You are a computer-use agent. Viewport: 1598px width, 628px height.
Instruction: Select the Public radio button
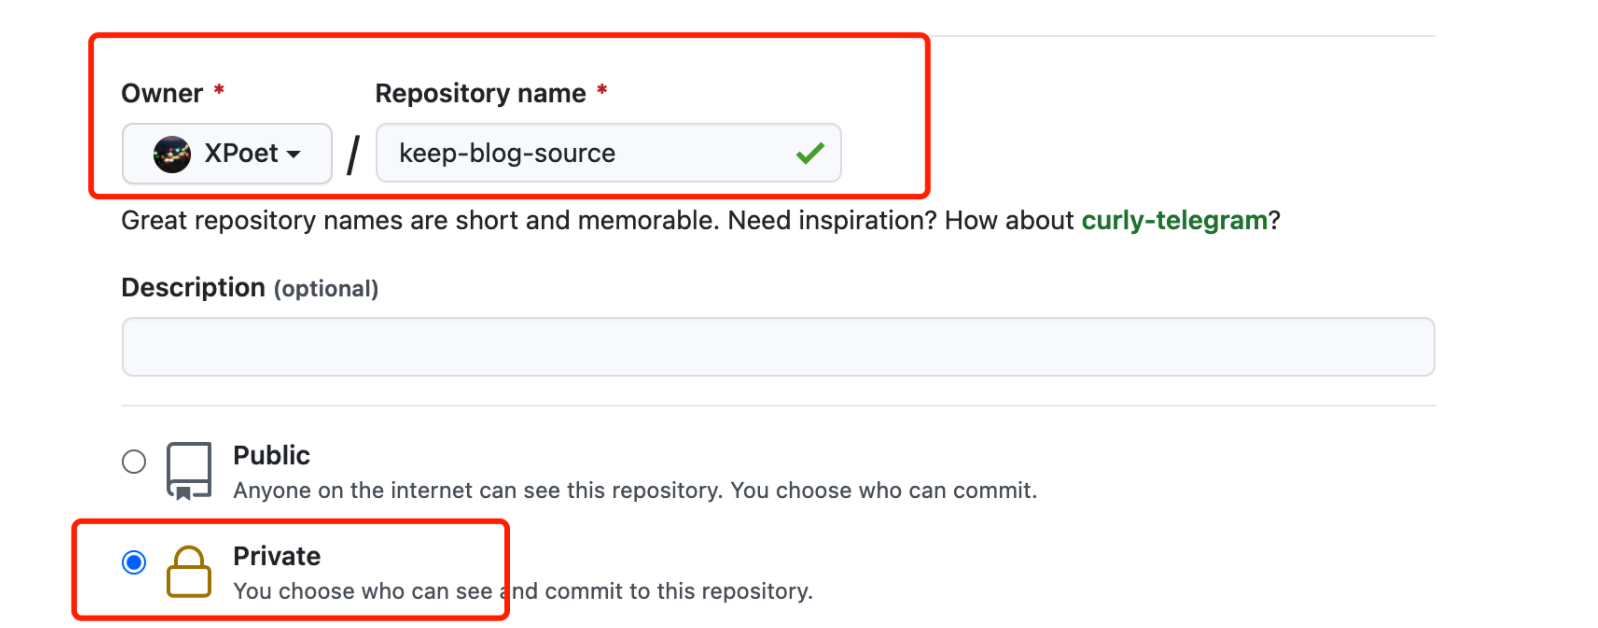[x=134, y=462]
